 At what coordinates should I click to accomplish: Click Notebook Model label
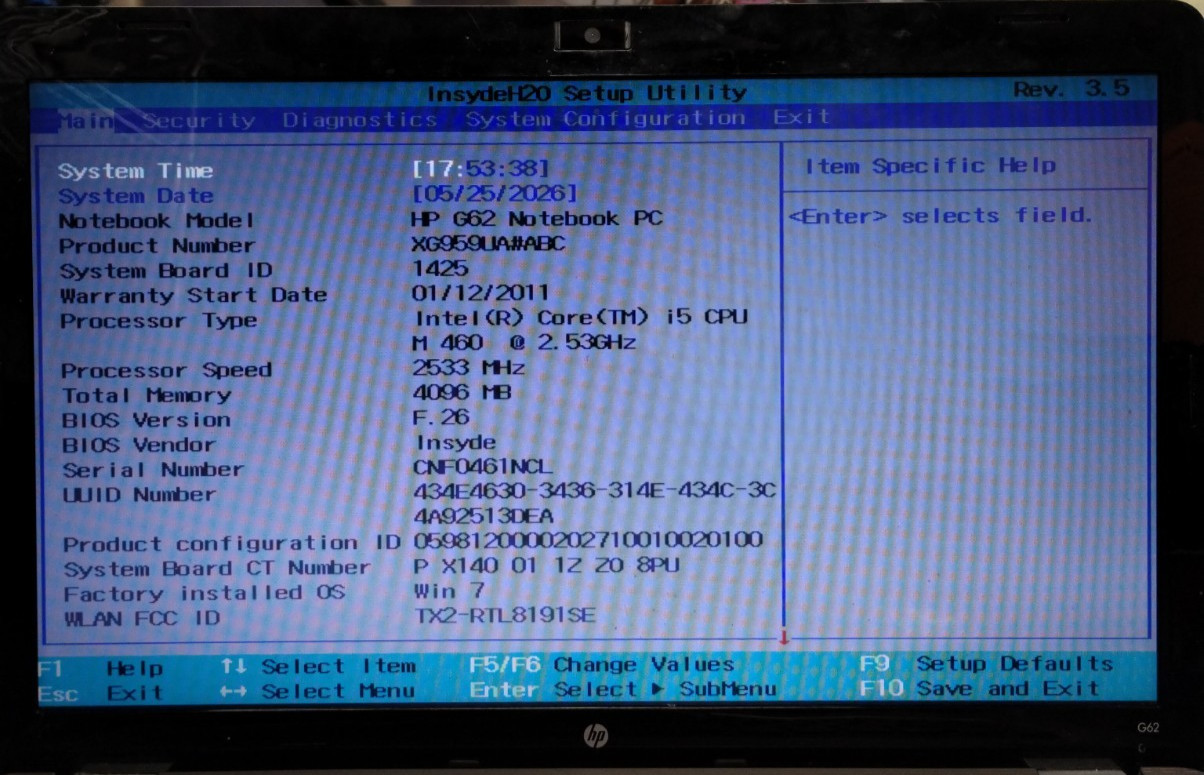click(157, 221)
